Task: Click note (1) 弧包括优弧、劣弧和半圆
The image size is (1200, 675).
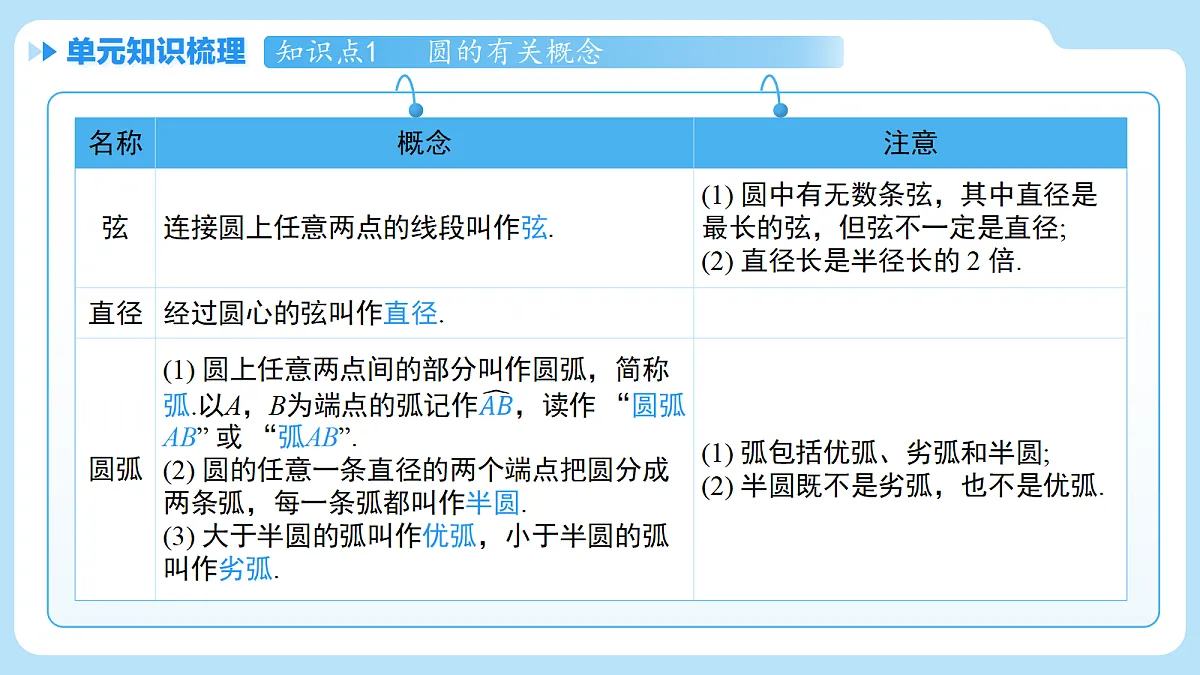Action: [875, 453]
